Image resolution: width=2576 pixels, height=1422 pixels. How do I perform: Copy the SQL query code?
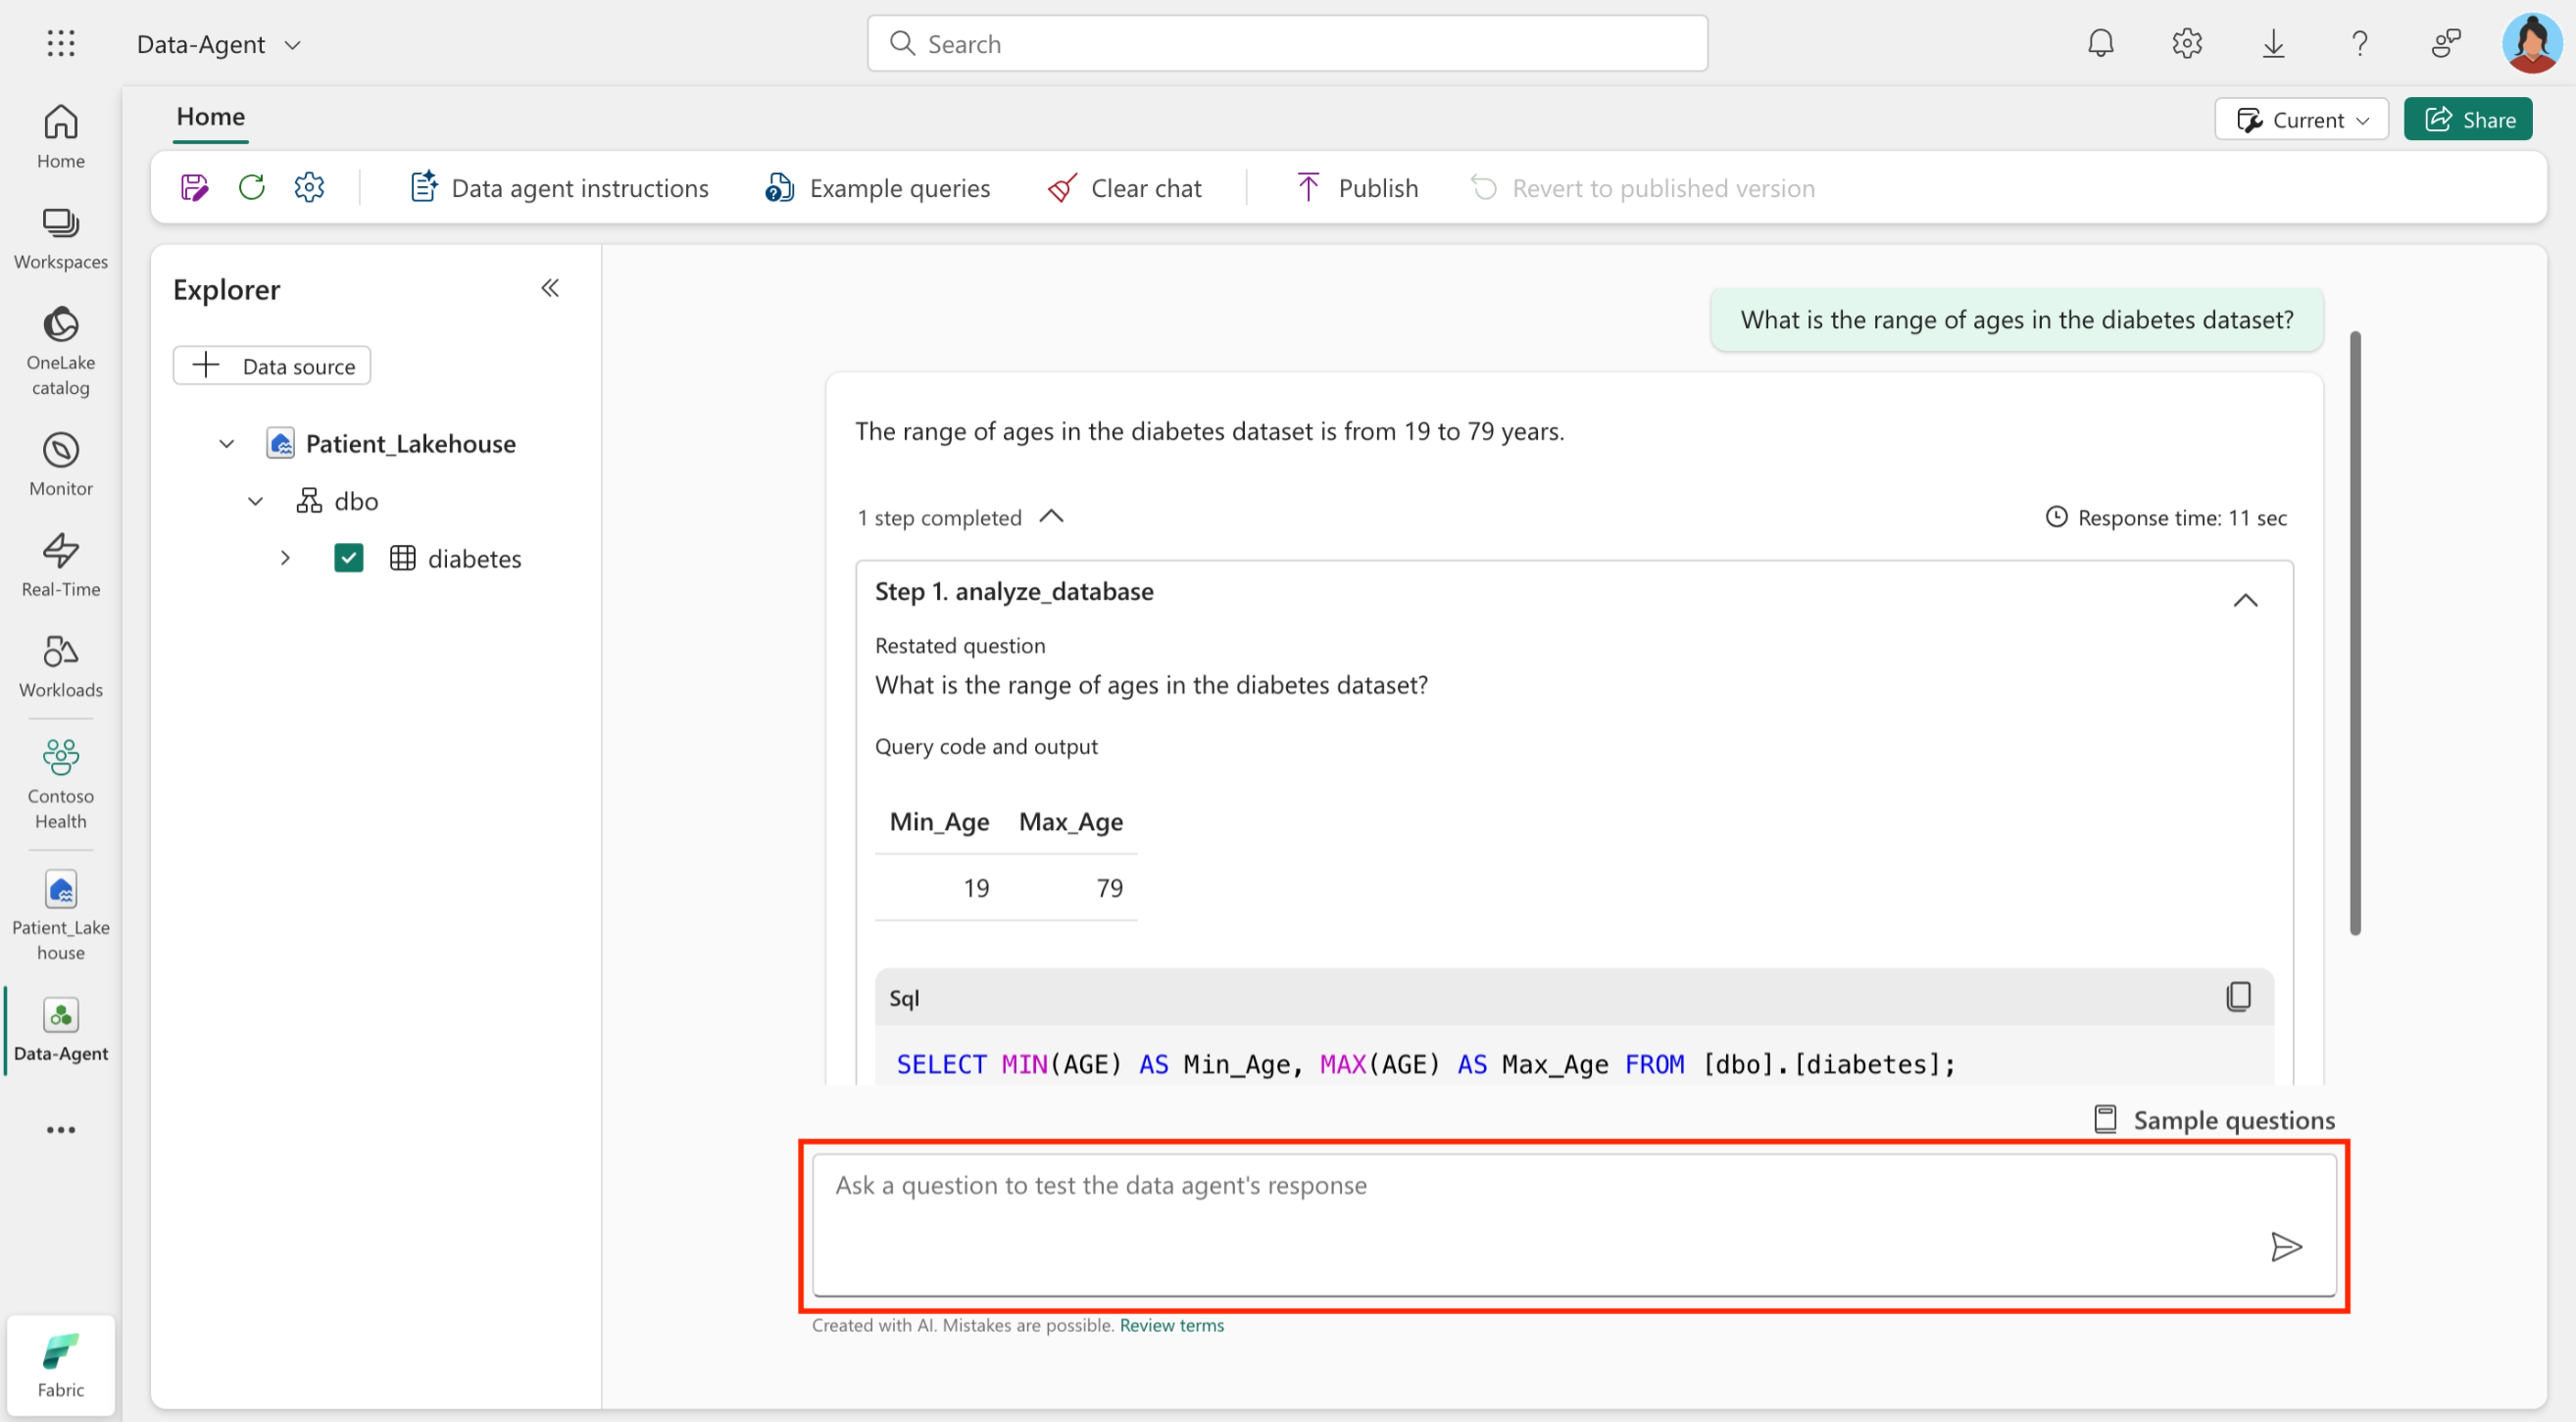click(2239, 996)
